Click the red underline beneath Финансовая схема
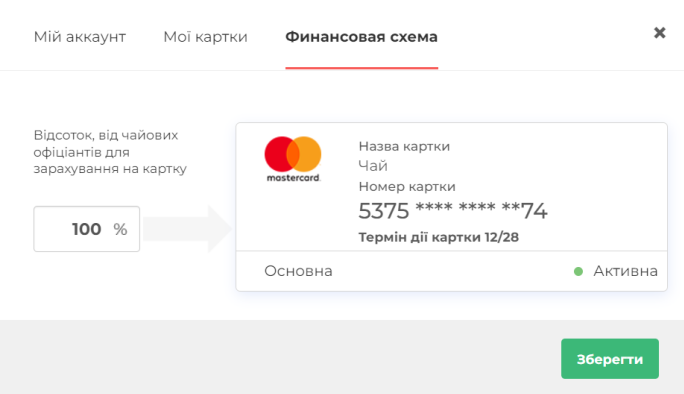Screen dimensions: 684x394 point(362,68)
